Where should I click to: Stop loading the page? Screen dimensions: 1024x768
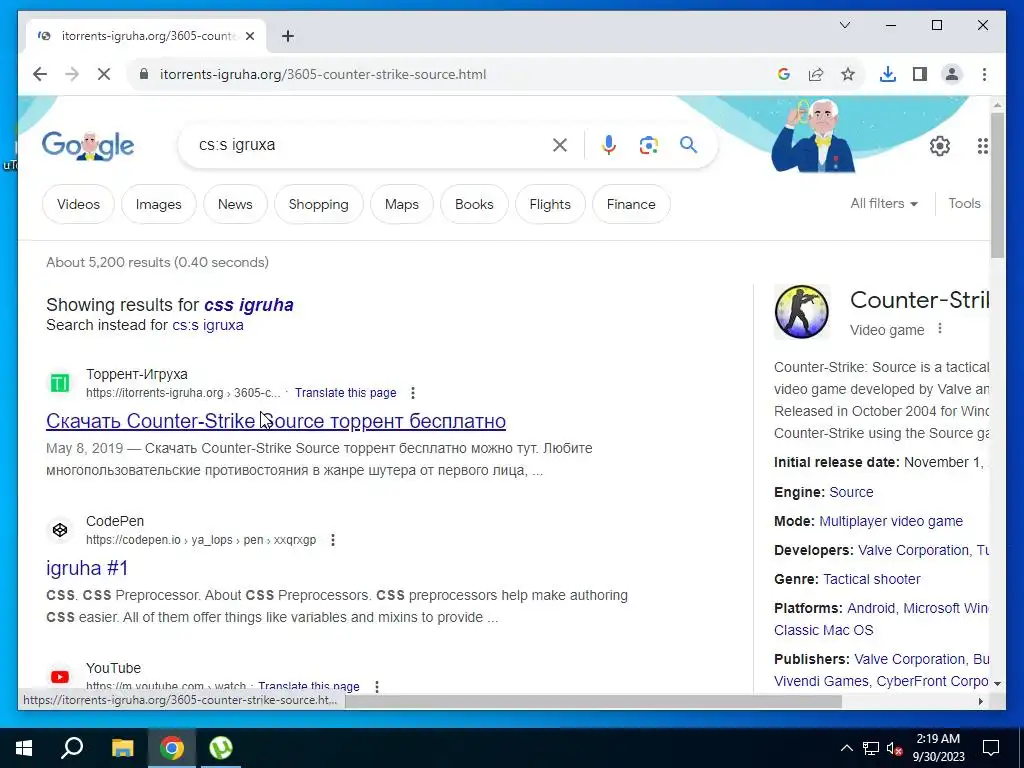click(104, 74)
